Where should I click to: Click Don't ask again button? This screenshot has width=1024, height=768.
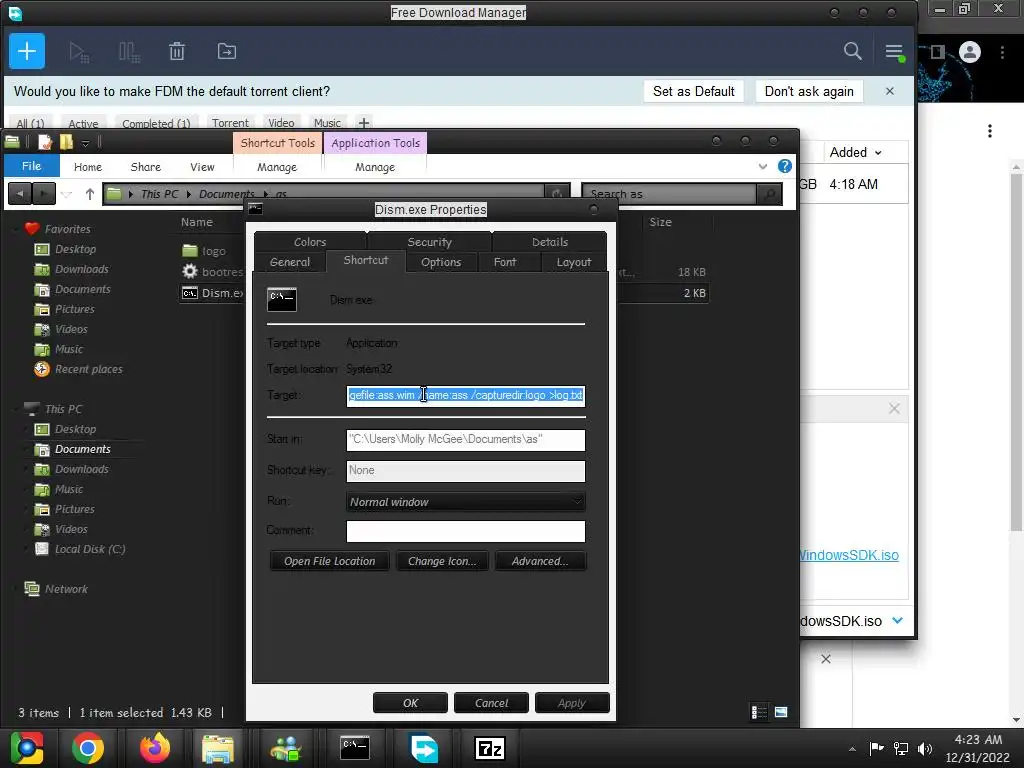pyautogui.click(x=809, y=91)
